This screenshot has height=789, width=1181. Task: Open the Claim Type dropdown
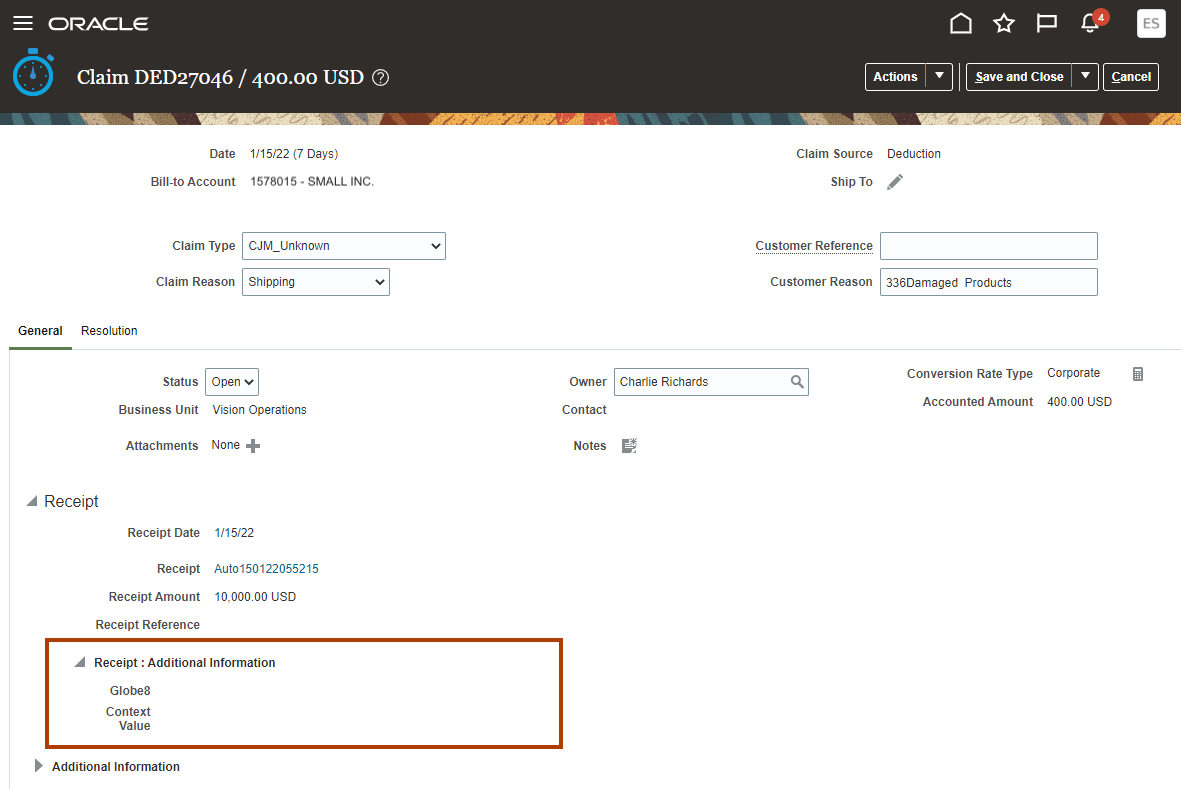[343, 245]
